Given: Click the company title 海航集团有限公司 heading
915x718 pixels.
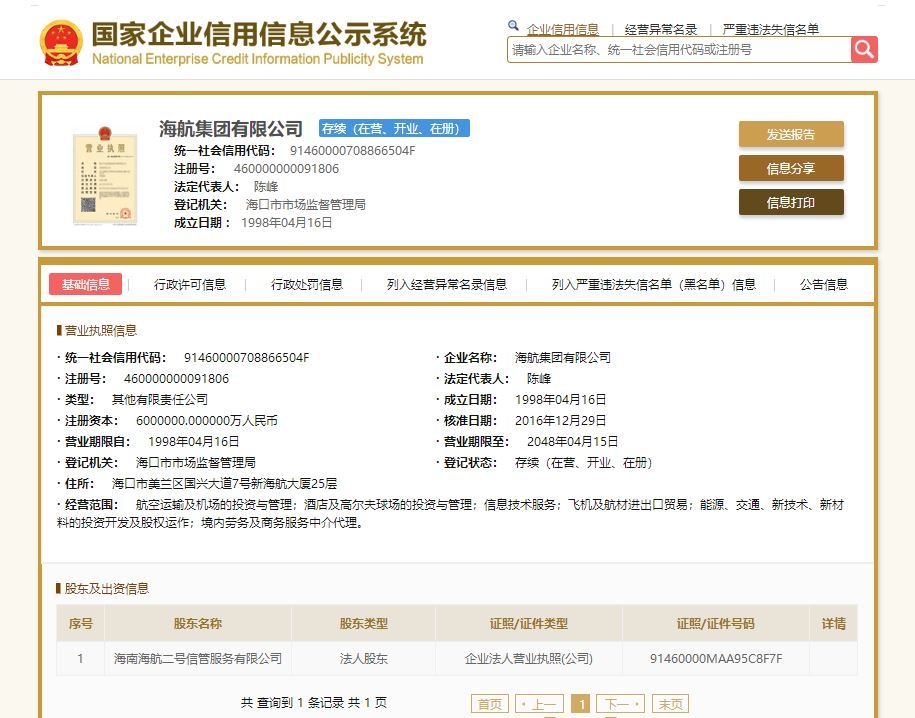Looking at the screenshot, I should (231, 128).
